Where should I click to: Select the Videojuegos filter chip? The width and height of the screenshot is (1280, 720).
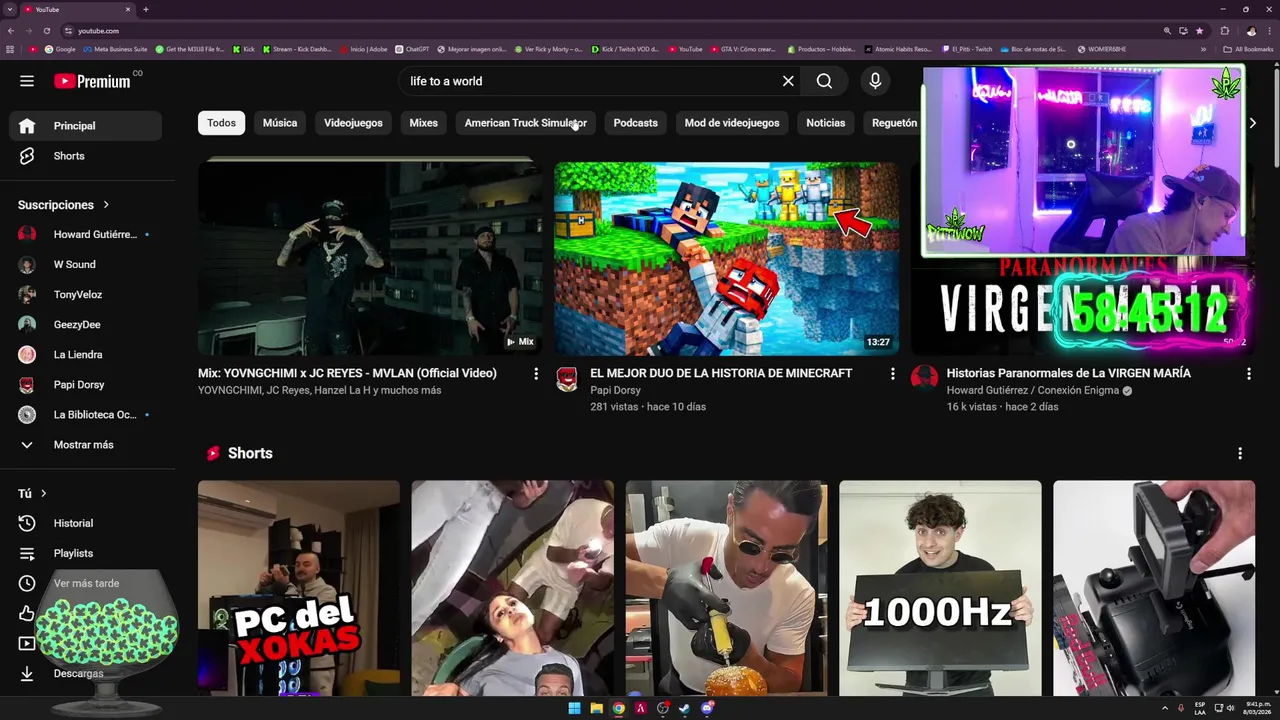coord(353,123)
